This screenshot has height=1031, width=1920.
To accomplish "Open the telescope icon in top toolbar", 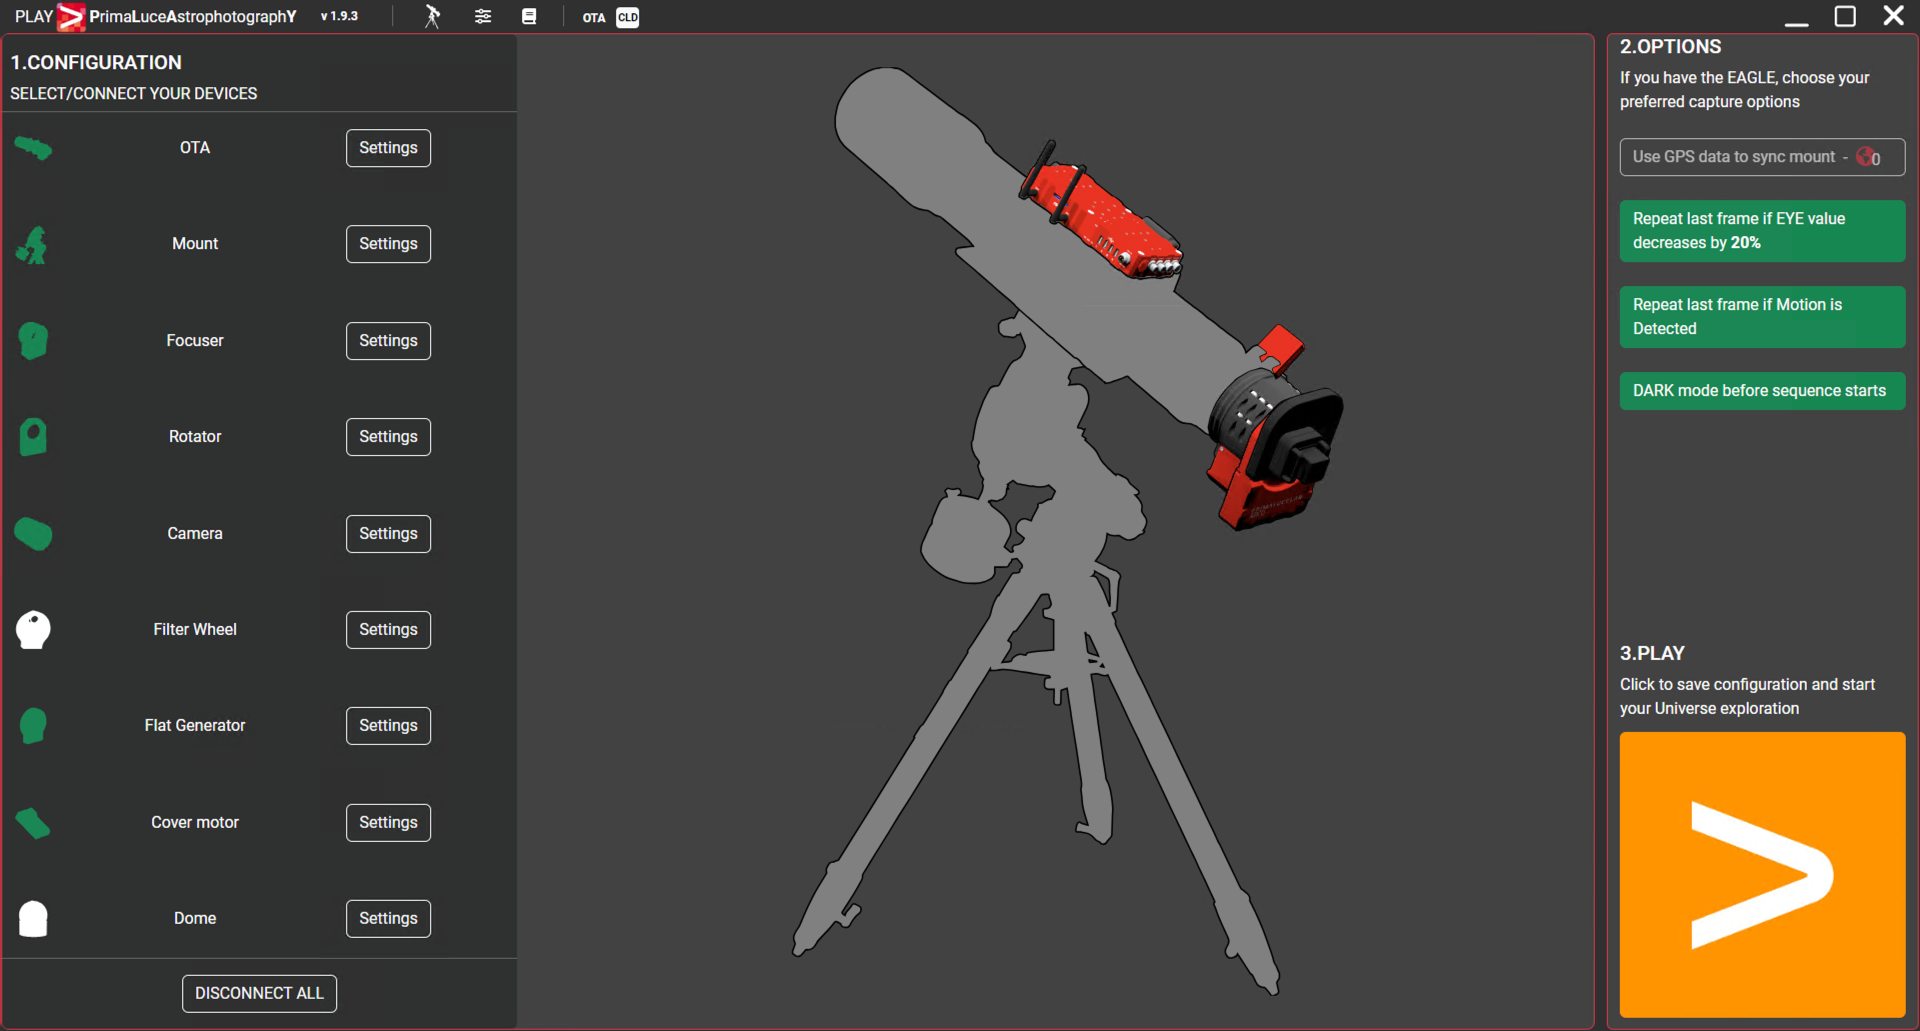I will 432,17.
